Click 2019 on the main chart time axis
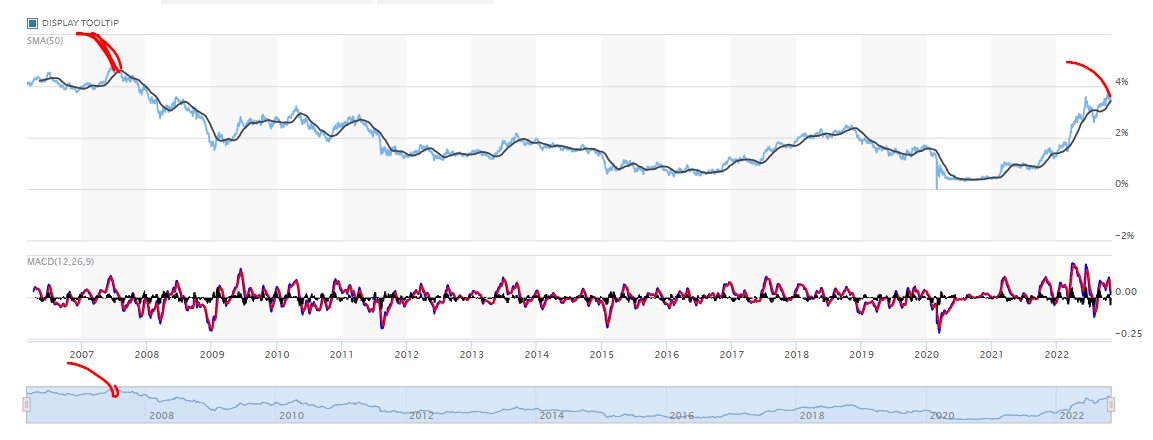Screen dimensions: 1153x440 click(x=862, y=355)
